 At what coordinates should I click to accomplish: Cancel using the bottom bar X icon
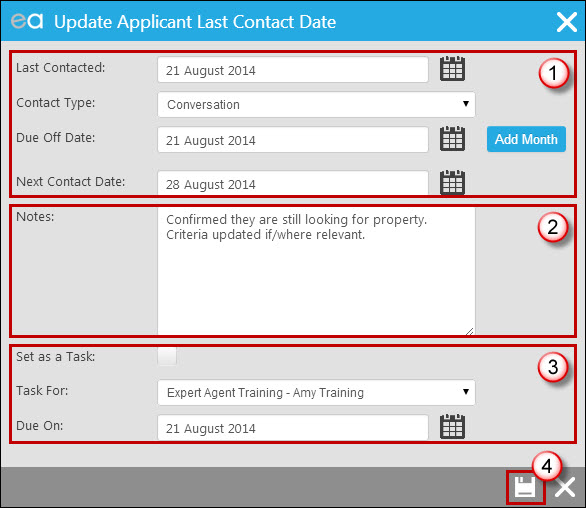(565, 487)
